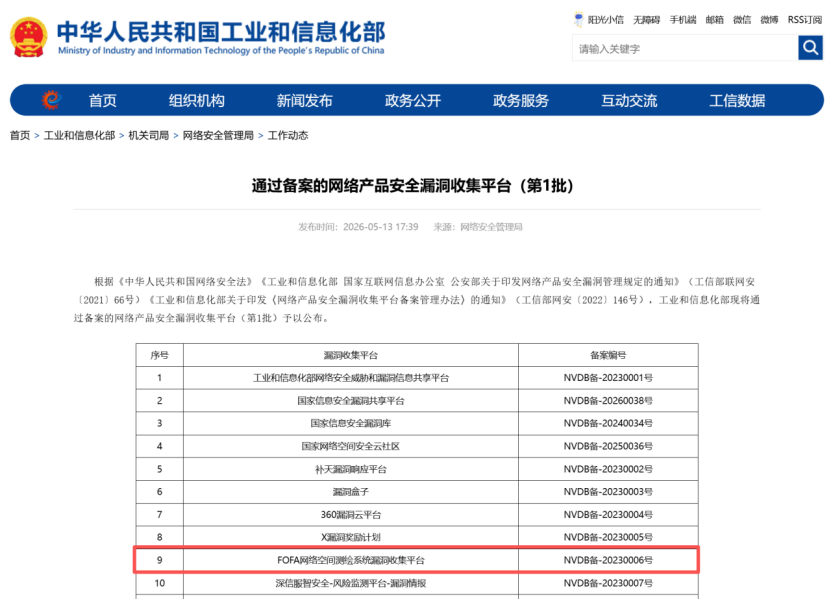Viewport: 831px width, 600px height.
Task: Click the 微博 link in header
Action: [x=769, y=20]
